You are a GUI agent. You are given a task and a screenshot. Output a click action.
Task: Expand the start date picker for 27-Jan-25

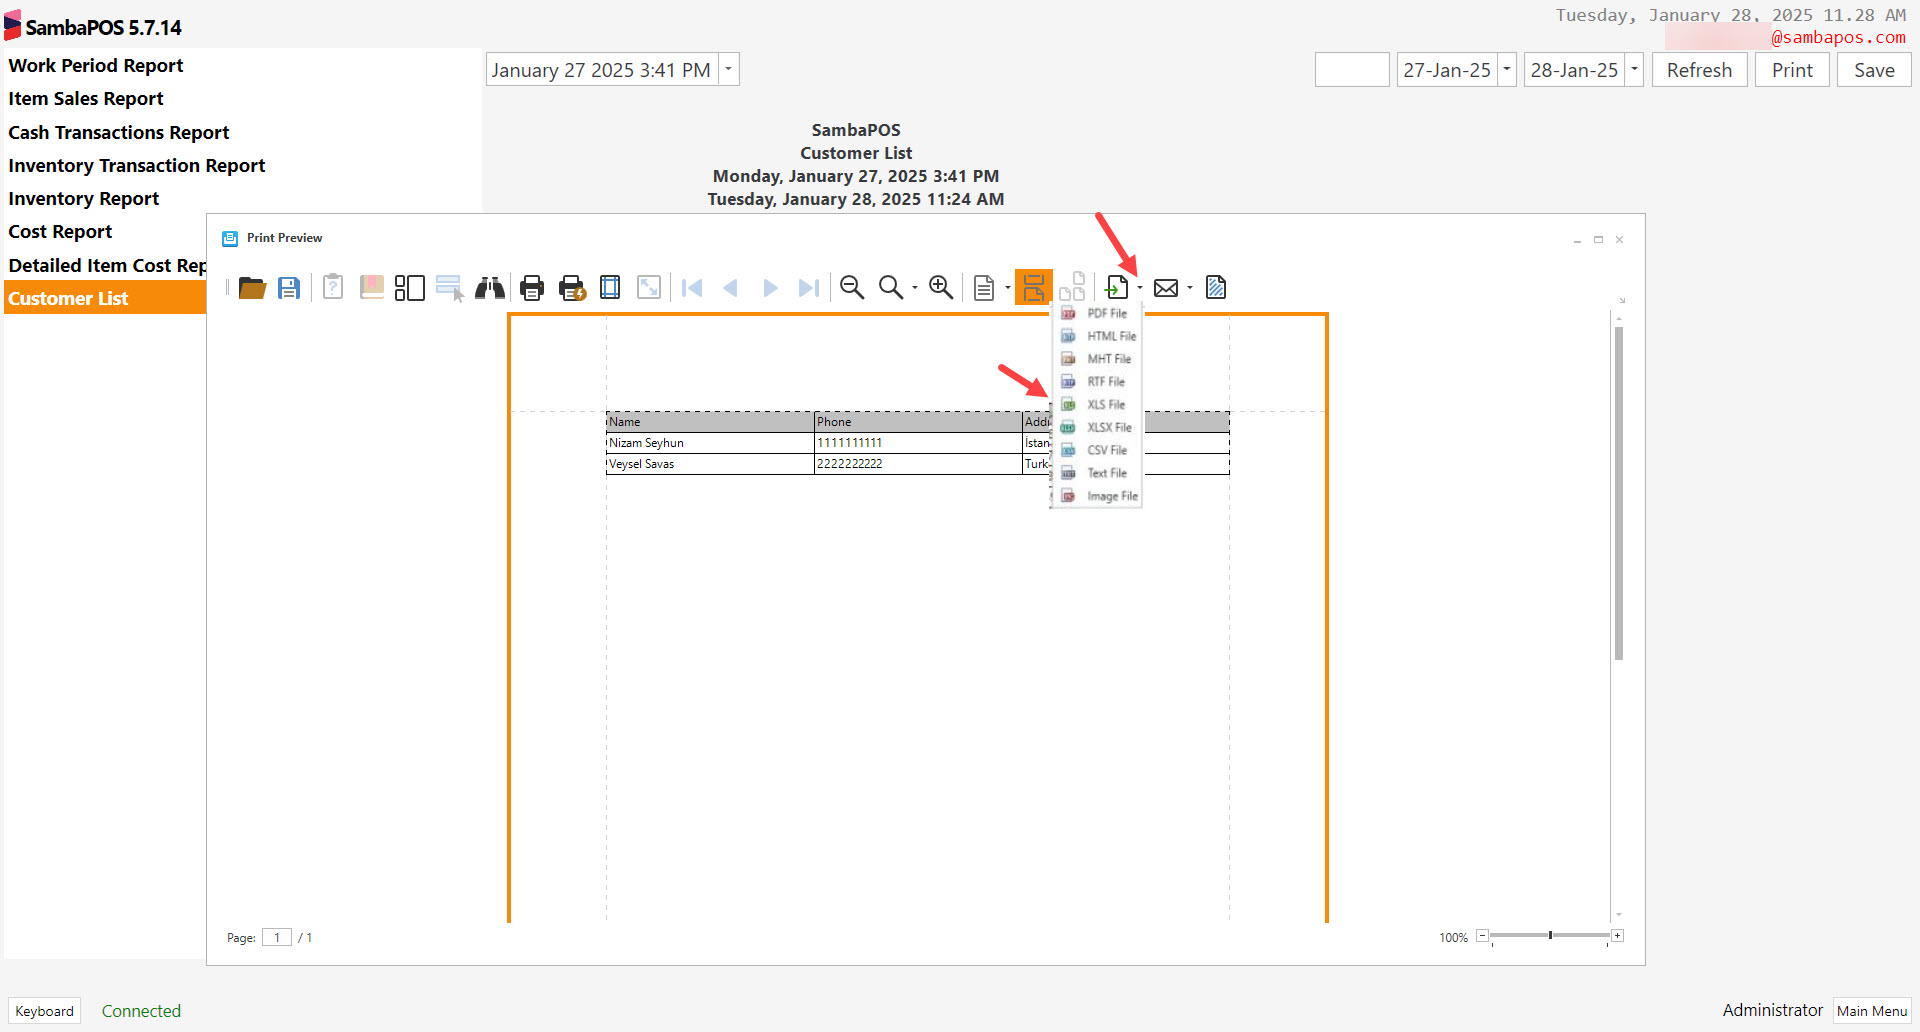click(x=1506, y=69)
